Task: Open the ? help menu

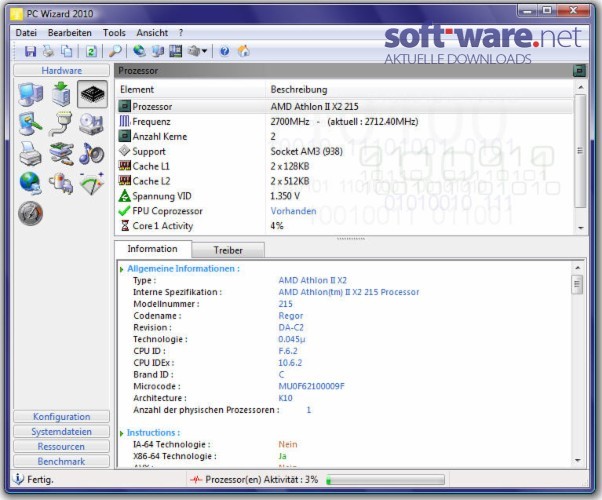Action: pos(181,33)
